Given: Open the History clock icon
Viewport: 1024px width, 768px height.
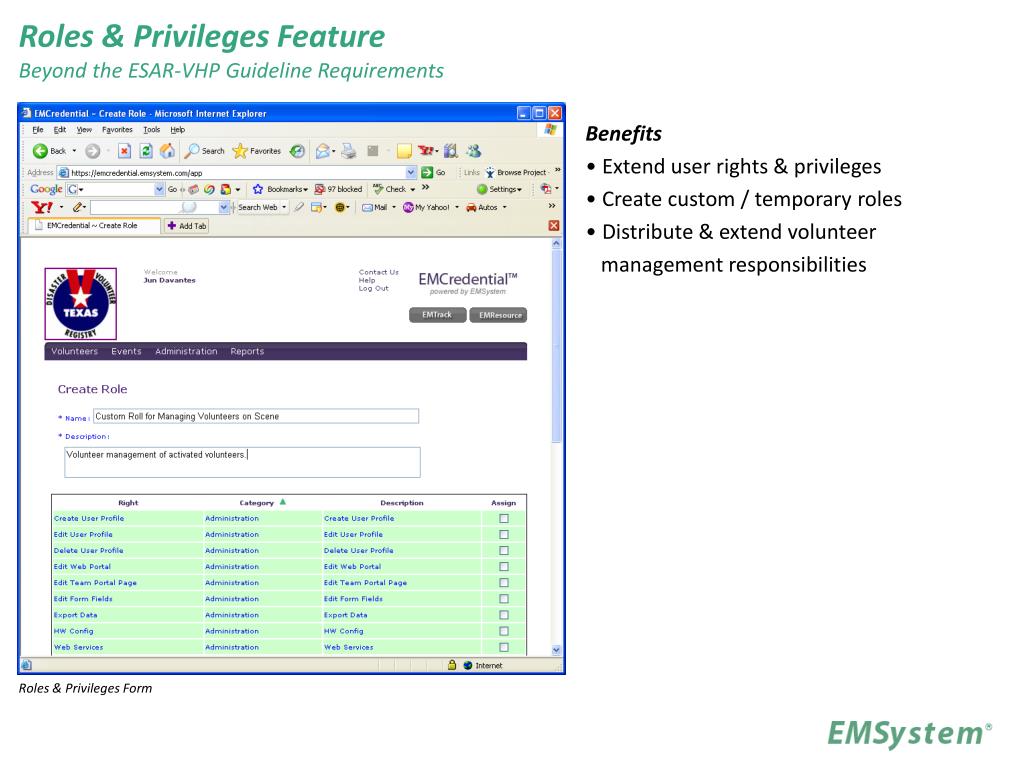Looking at the screenshot, I should tap(297, 151).
